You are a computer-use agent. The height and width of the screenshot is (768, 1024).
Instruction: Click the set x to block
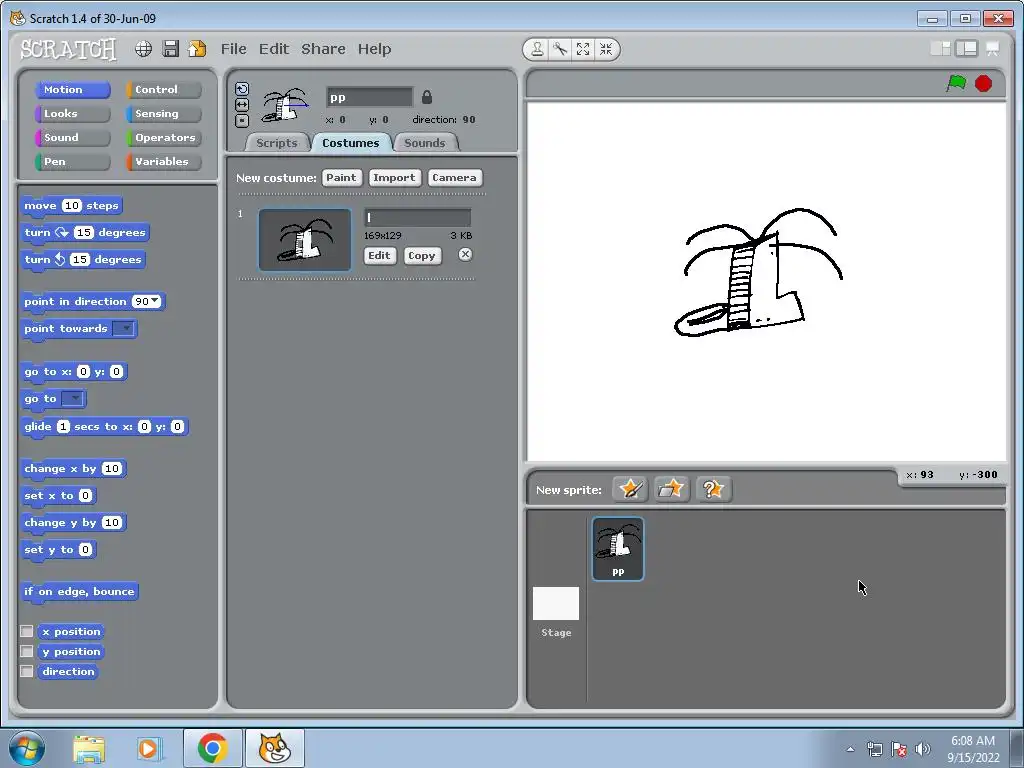58,496
